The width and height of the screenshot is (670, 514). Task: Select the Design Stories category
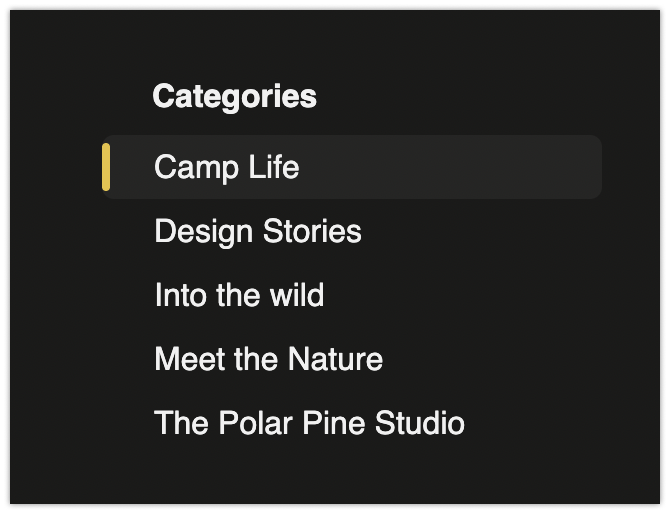click(x=257, y=231)
